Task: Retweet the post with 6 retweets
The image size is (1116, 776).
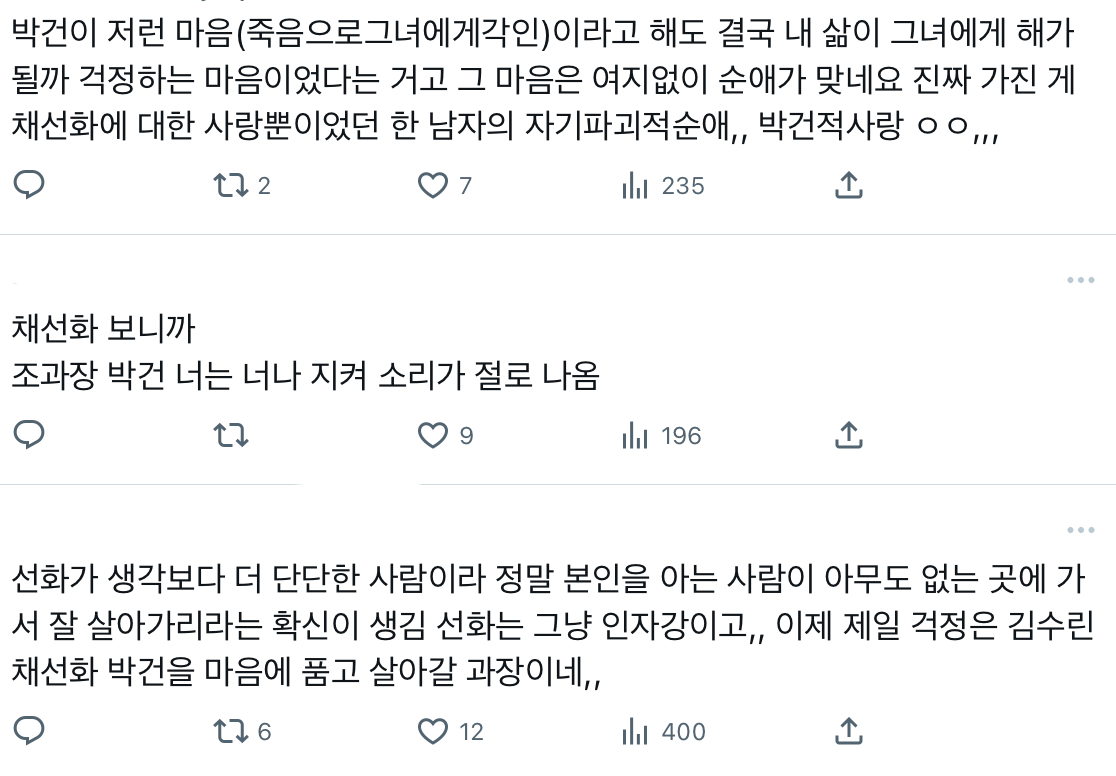Action: (232, 731)
